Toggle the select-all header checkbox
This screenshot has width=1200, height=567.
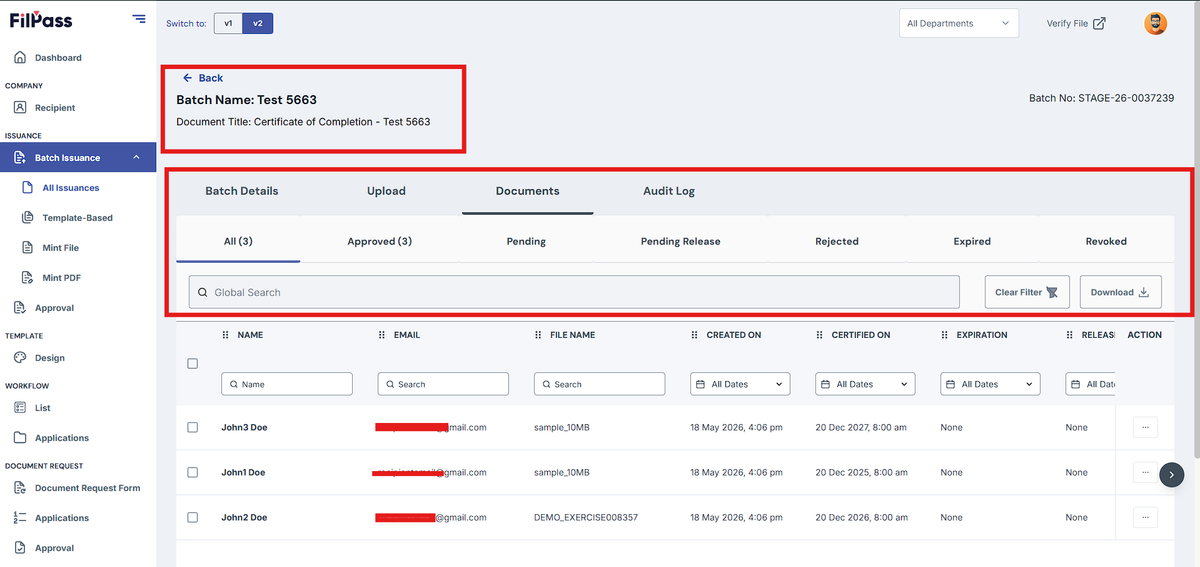pyautogui.click(x=193, y=364)
